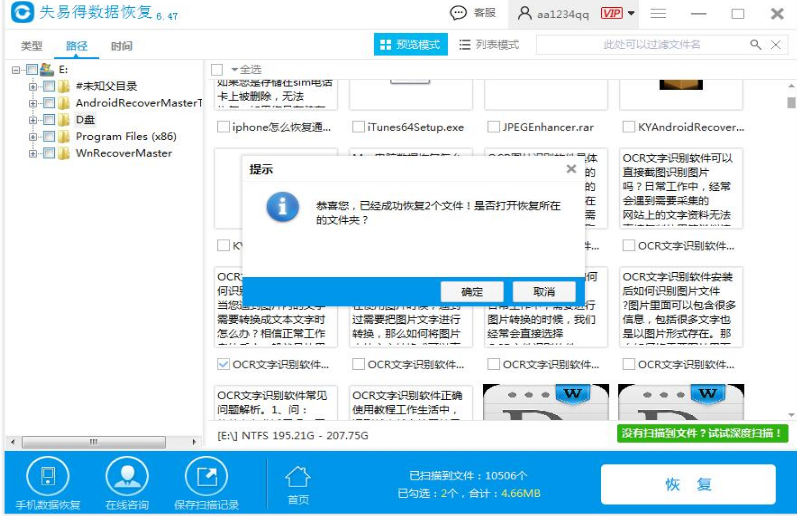Click the VIP badge icon

611,13
